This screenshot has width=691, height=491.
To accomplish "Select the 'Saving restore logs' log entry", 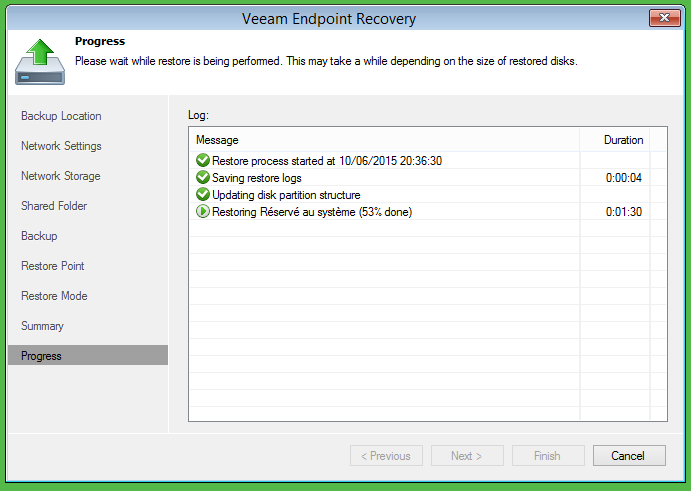I will (427, 178).
